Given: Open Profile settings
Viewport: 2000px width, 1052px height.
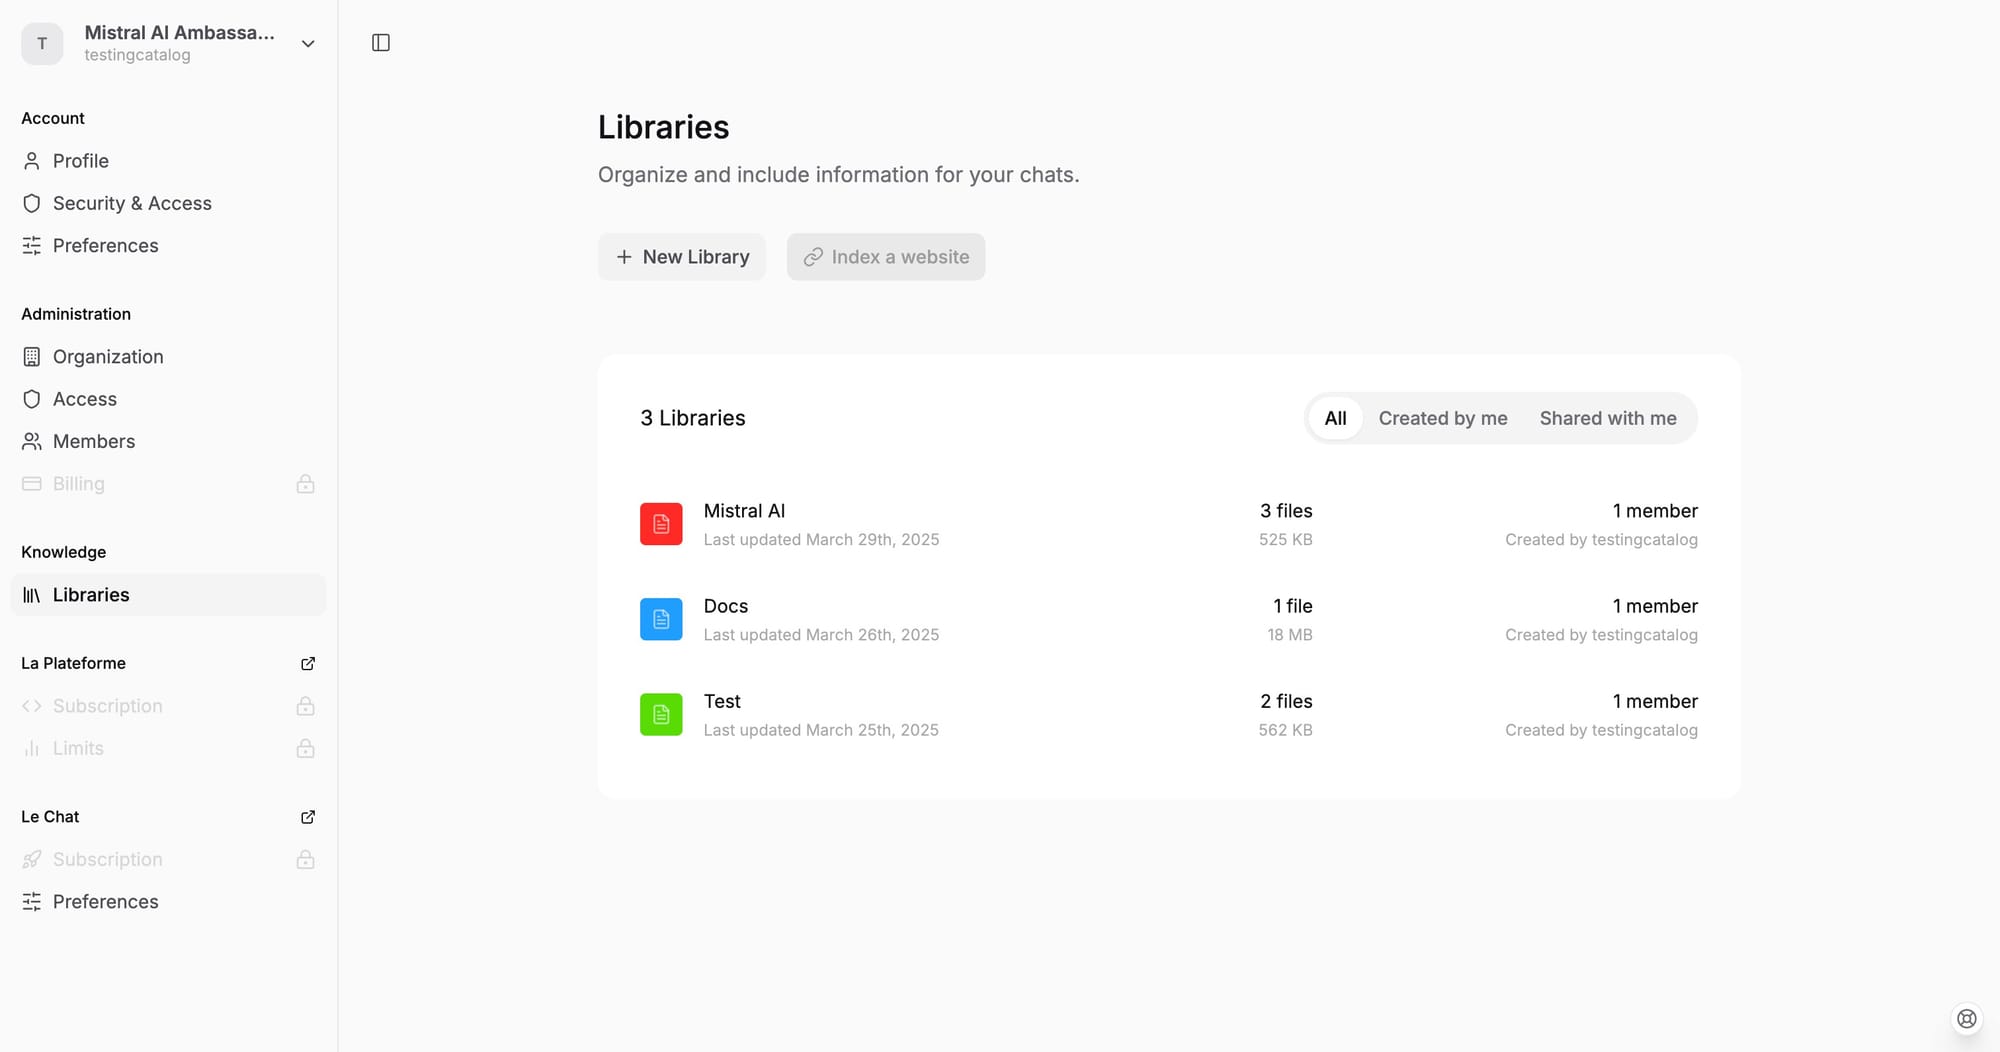Looking at the screenshot, I should click(168, 161).
